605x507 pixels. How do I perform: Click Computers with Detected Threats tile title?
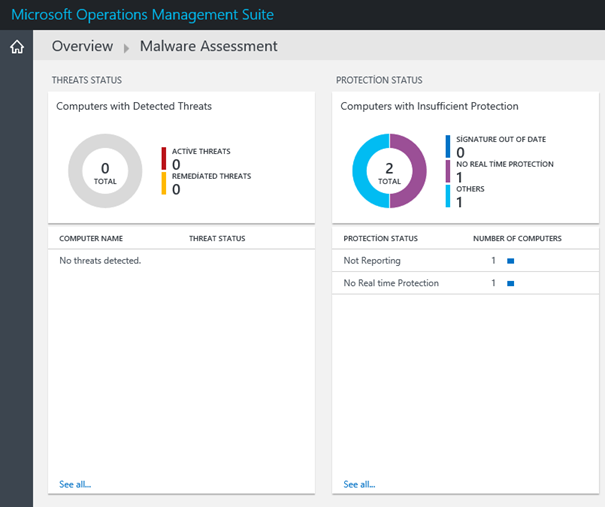point(134,106)
